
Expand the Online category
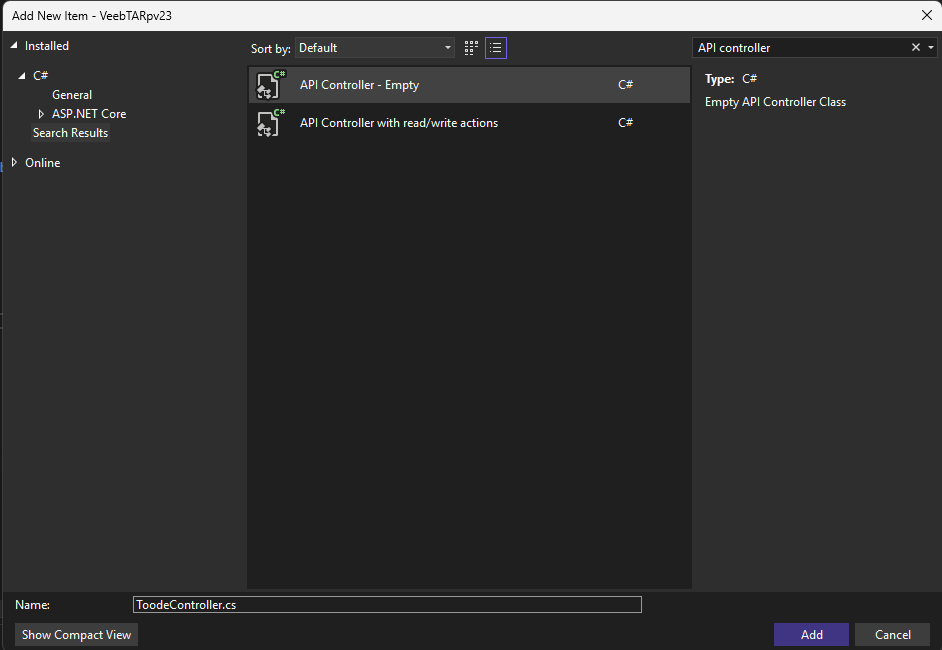(14, 163)
